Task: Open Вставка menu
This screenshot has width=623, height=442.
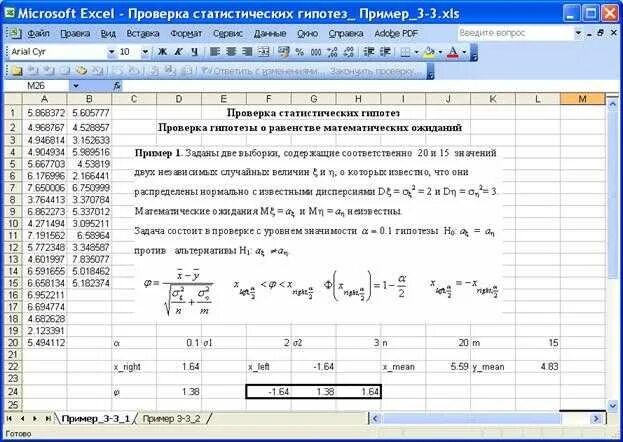Action: coord(143,33)
